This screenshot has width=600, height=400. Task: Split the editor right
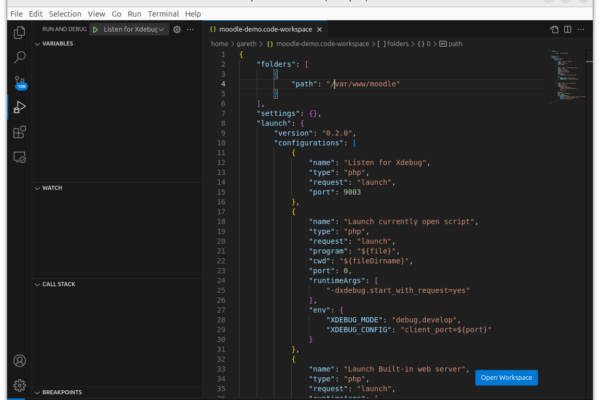click(x=567, y=29)
